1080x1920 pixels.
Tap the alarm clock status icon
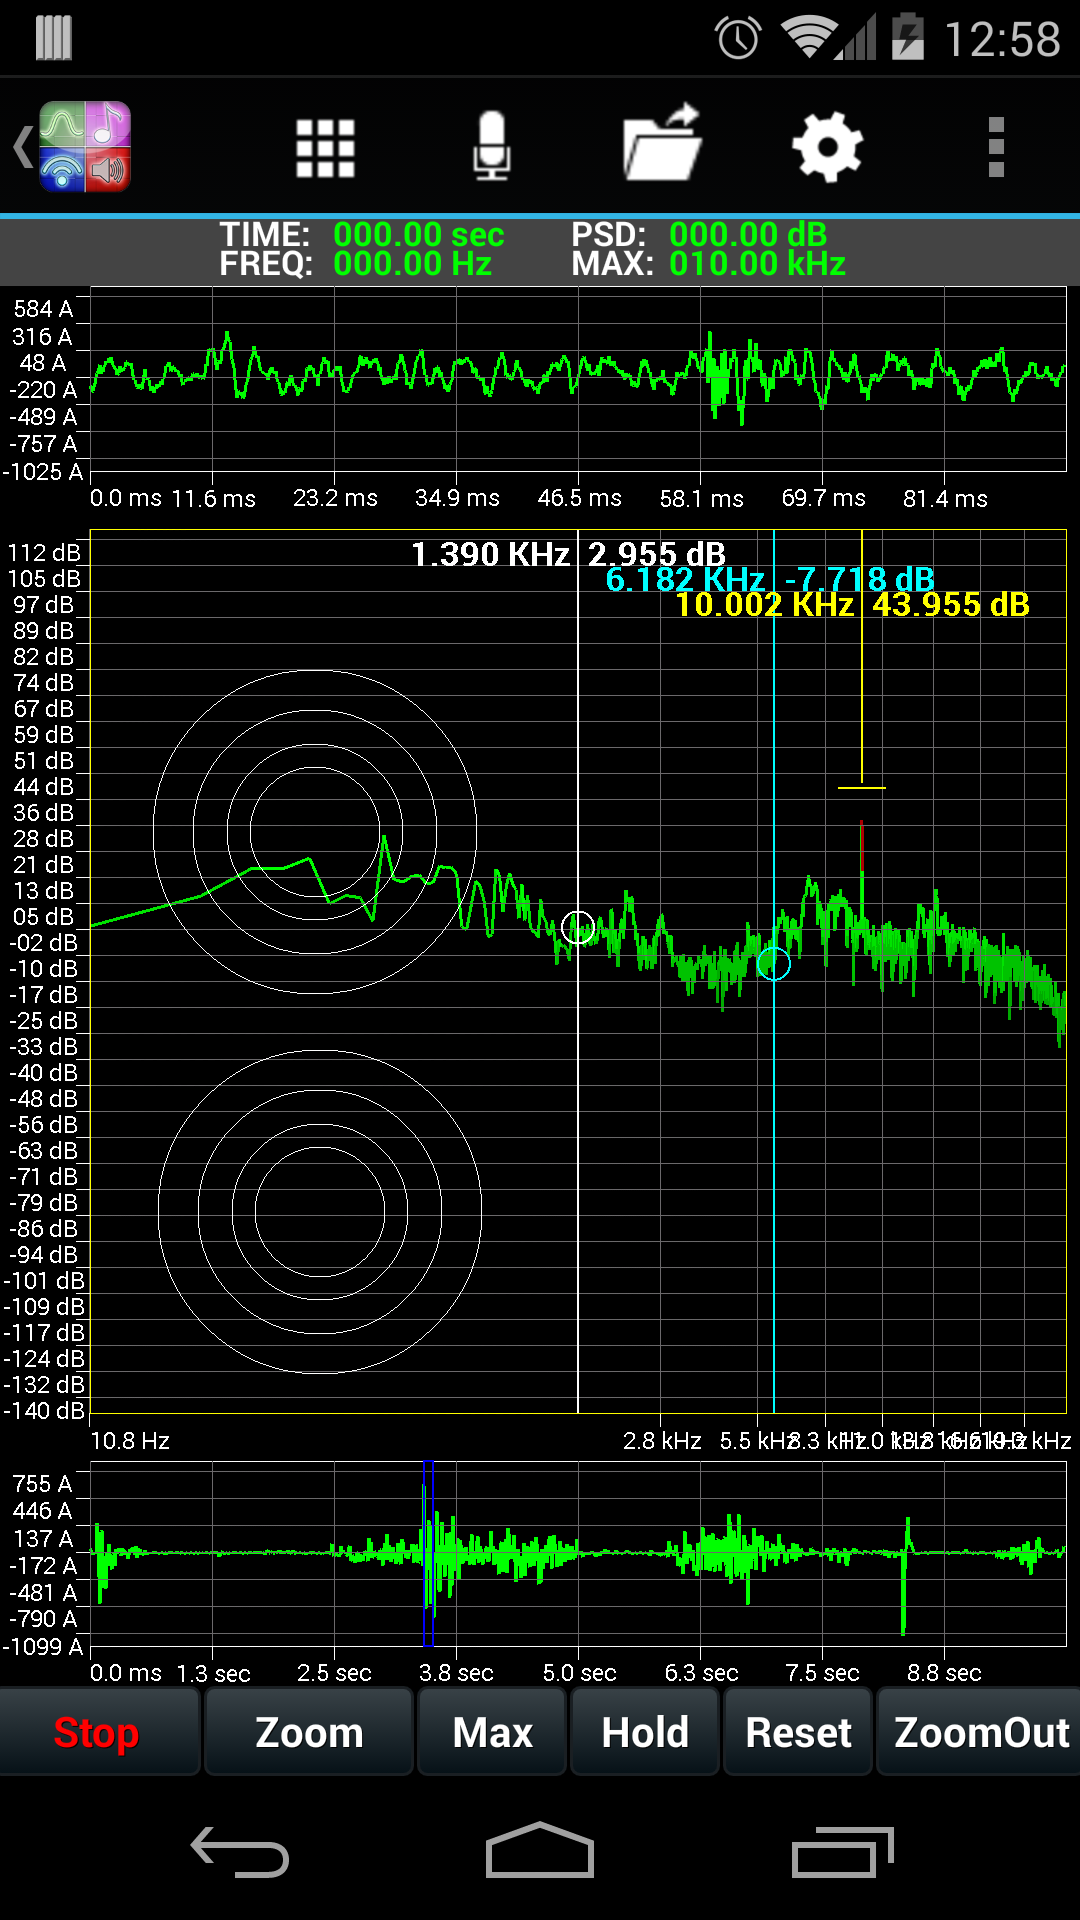(x=738, y=39)
